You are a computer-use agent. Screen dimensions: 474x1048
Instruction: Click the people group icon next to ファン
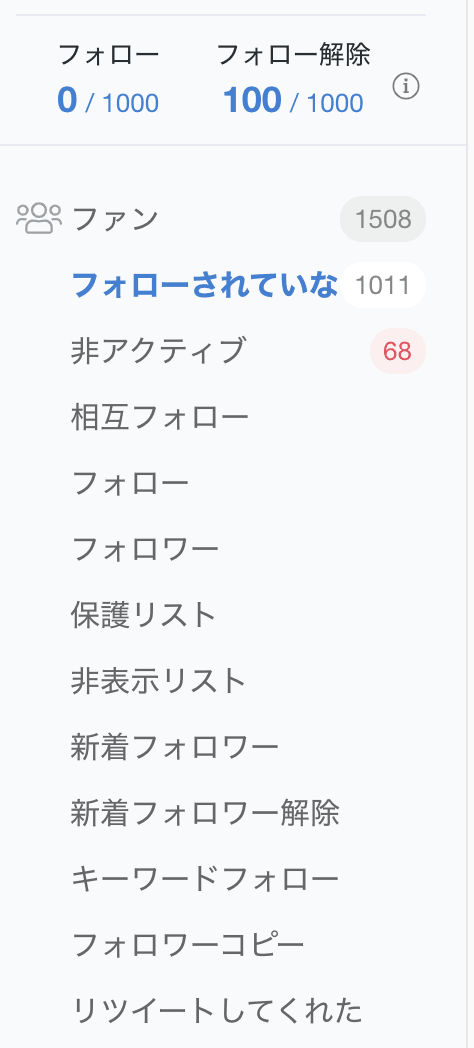click(x=39, y=219)
